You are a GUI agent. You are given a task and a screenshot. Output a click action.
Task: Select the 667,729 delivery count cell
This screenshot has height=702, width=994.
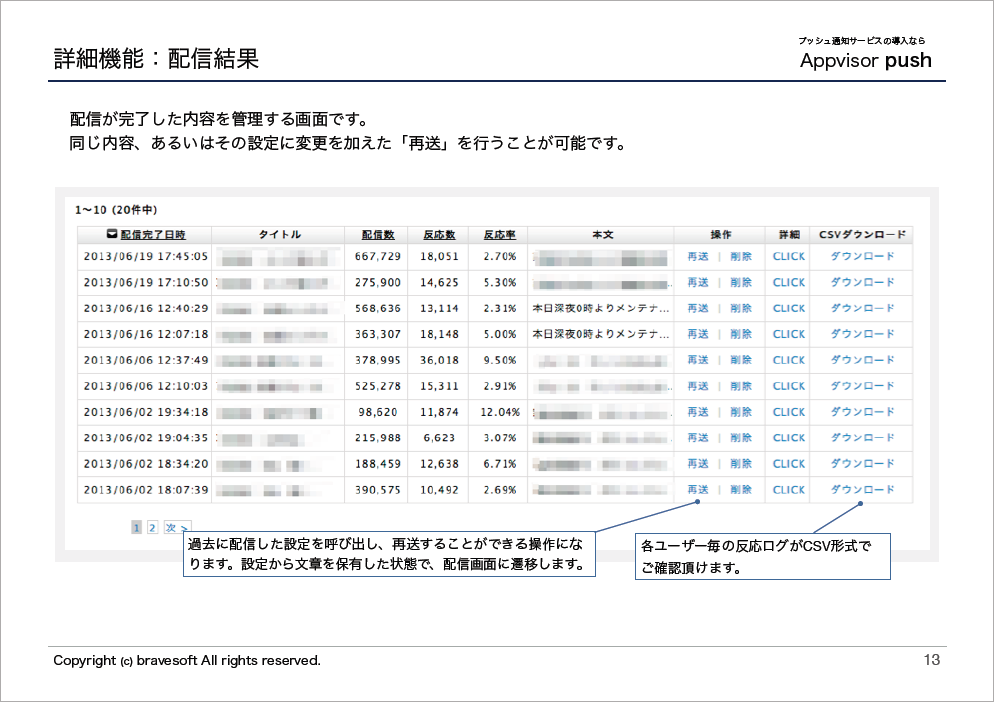click(378, 256)
